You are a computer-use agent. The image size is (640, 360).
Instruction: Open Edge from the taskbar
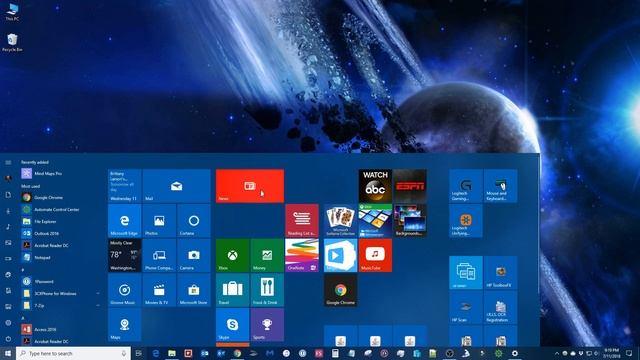point(156,353)
